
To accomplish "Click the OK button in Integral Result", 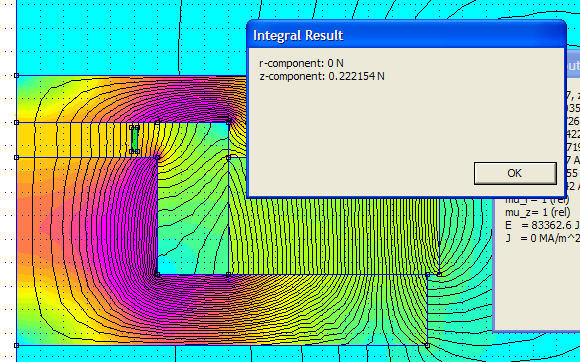I will (515, 173).
